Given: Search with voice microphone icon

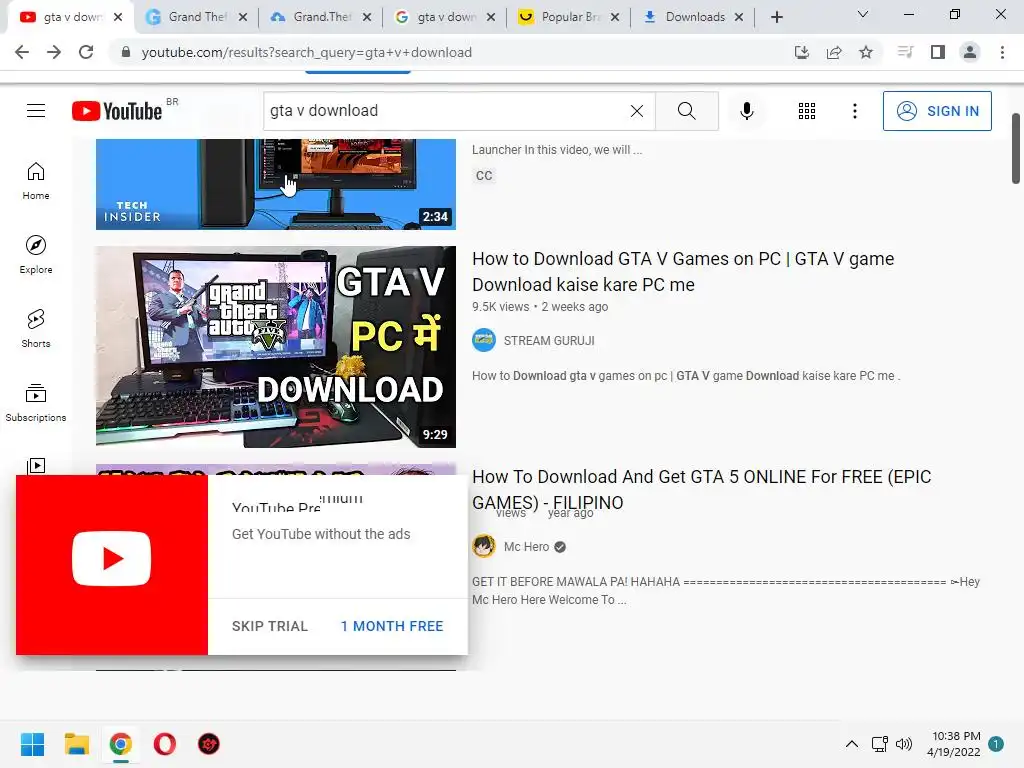Looking at the screenshot, I should coord(746,111).
